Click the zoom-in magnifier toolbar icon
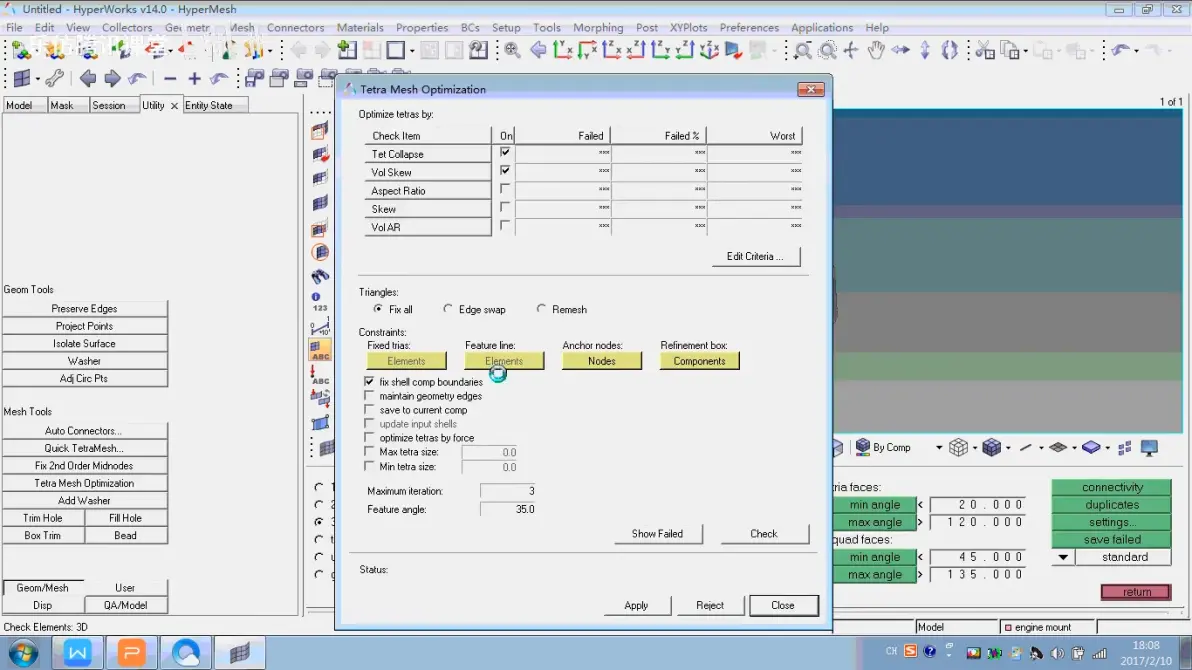 [512, 50]
